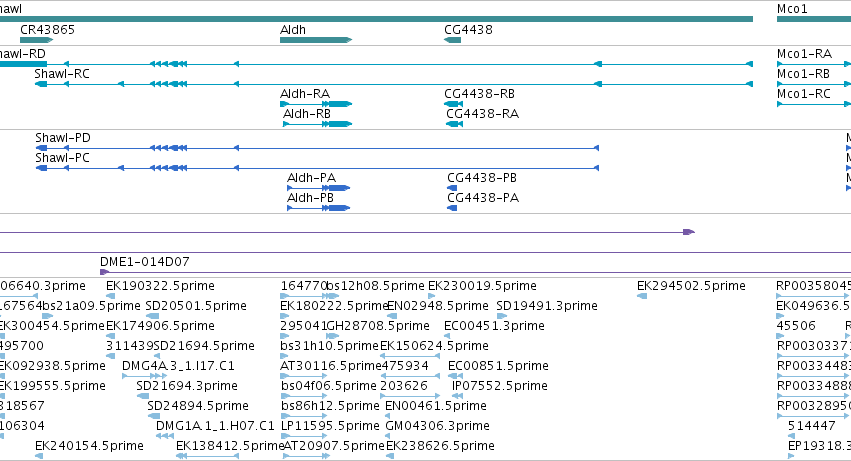Select protein Aldh-PB
Viewport: 851px width, 461px height.
pos(310,198)
